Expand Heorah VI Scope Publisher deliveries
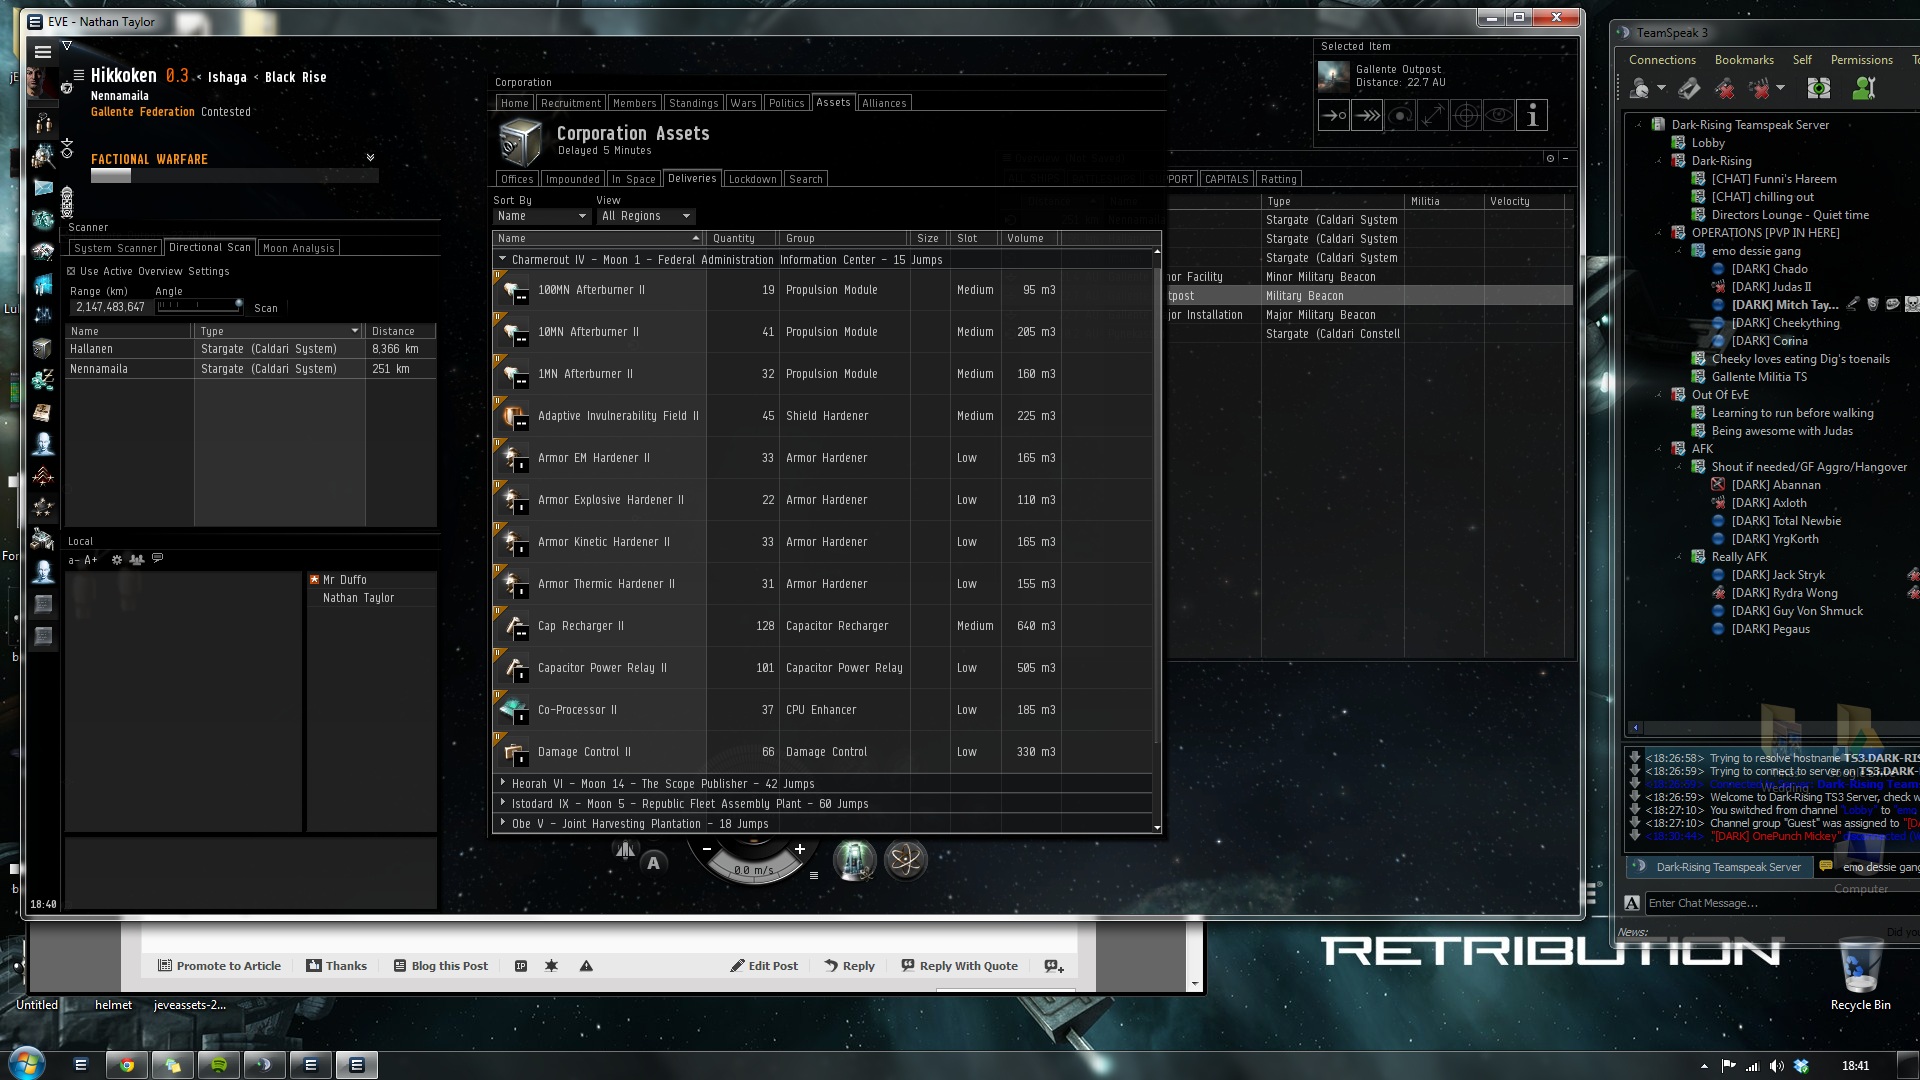 (502, 783)
